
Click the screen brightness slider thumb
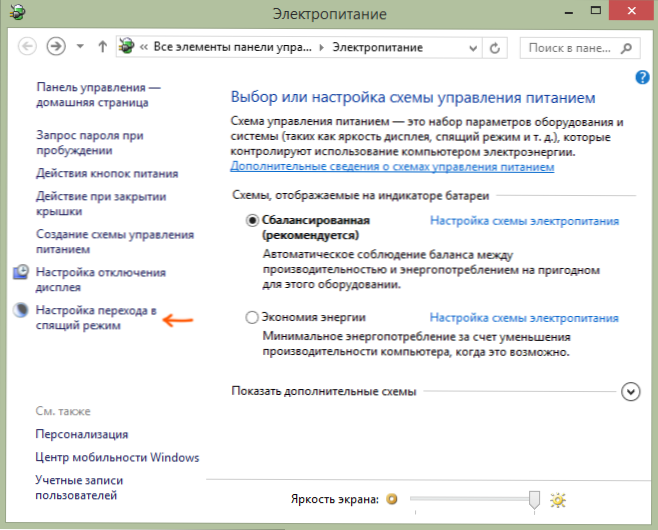[534, 500]
